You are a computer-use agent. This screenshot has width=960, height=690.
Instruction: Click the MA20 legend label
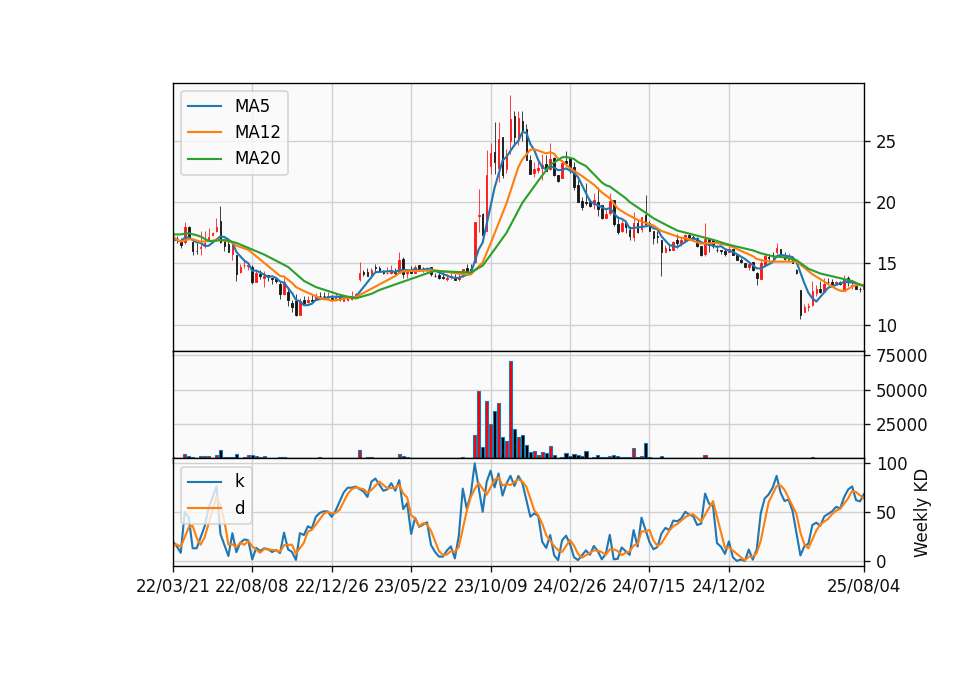(x=257, y=158)
